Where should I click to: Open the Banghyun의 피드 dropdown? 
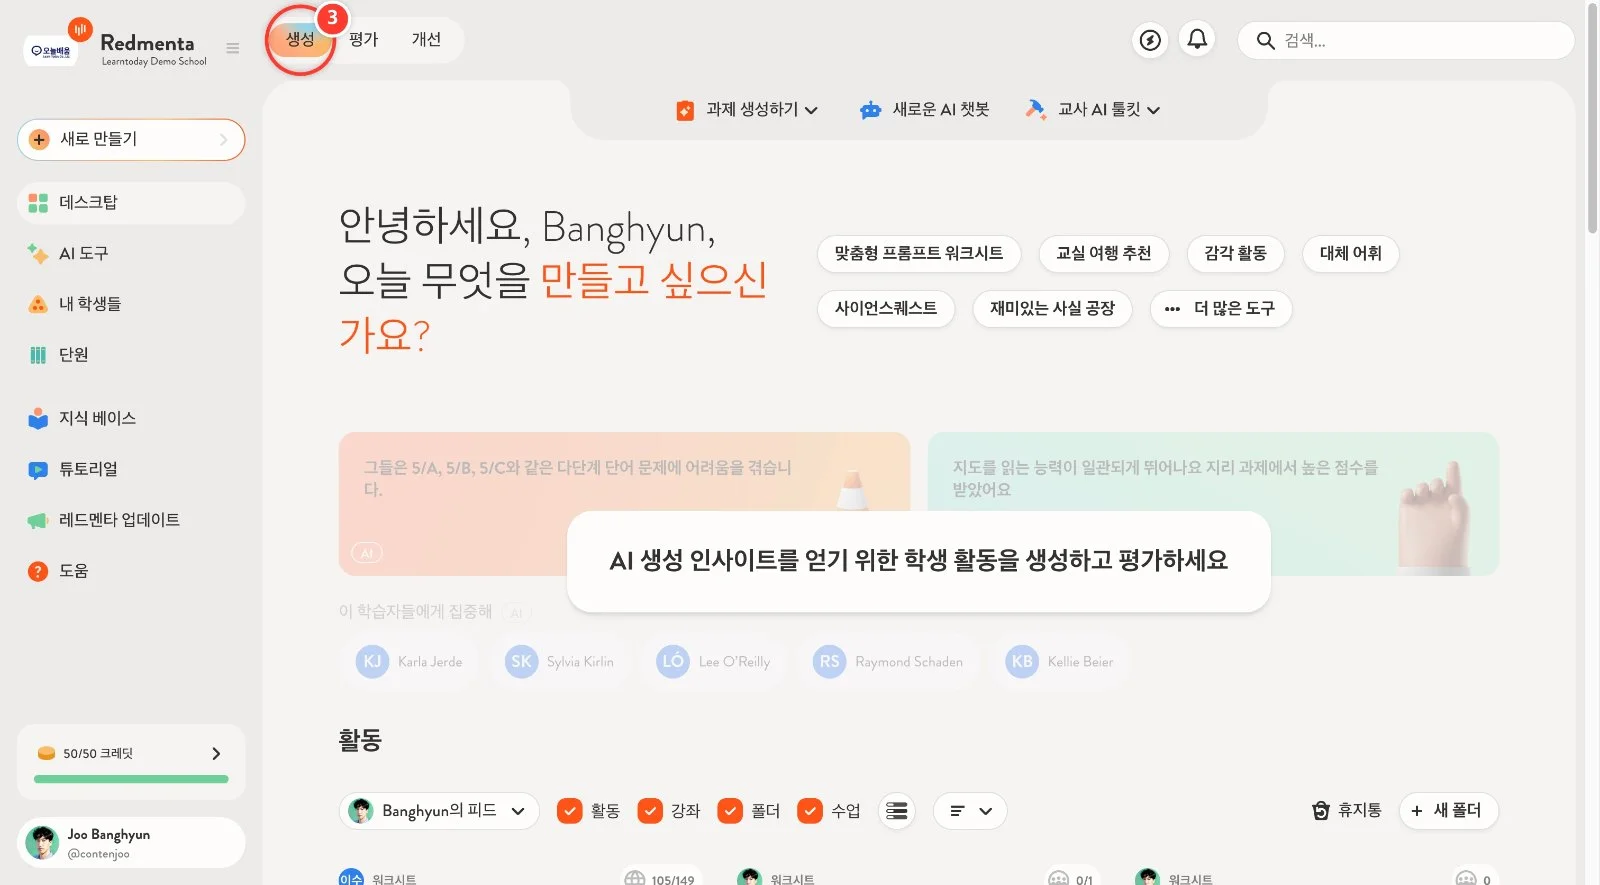tap(439, 811)
